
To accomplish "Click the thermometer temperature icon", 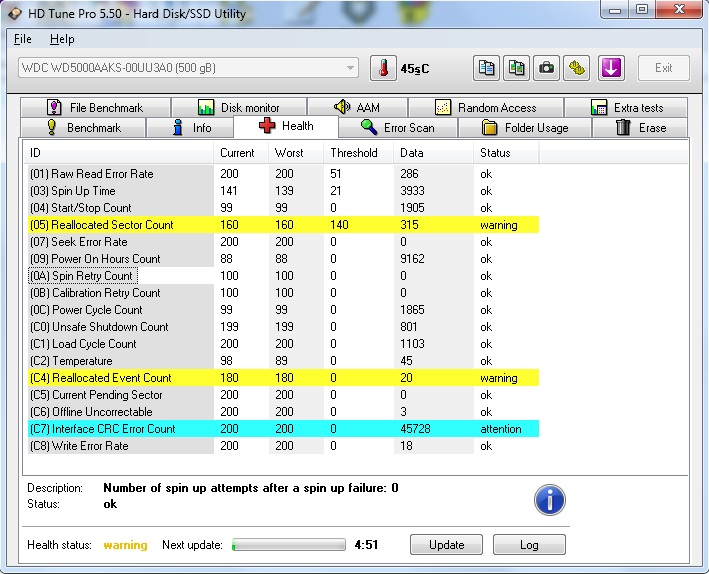I will point(383,68).
